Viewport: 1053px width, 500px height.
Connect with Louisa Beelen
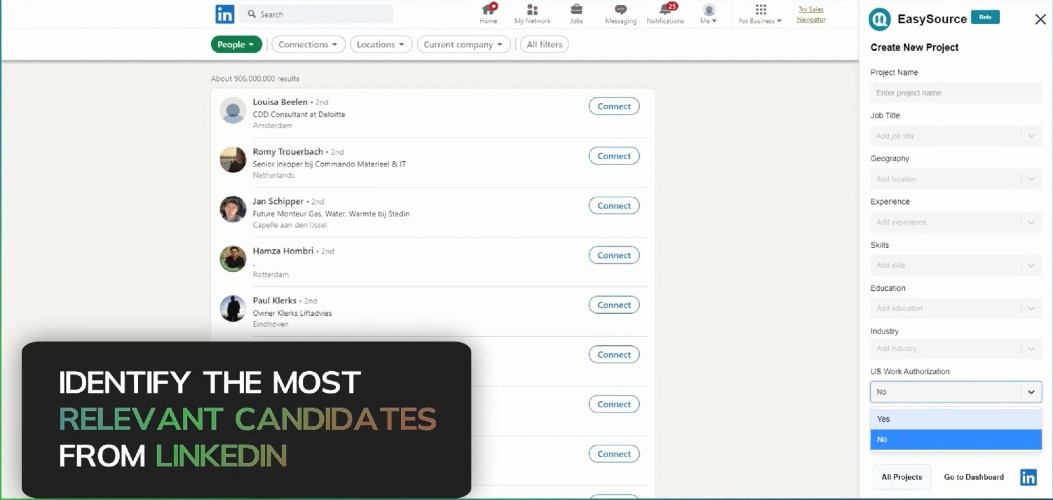click(614, 106)
